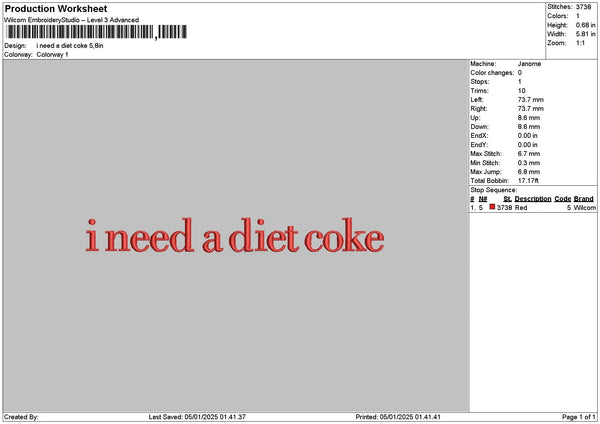Click the 'Stop Sequence:' heading
The image size is (600, 424).
(x=494, y=190)
